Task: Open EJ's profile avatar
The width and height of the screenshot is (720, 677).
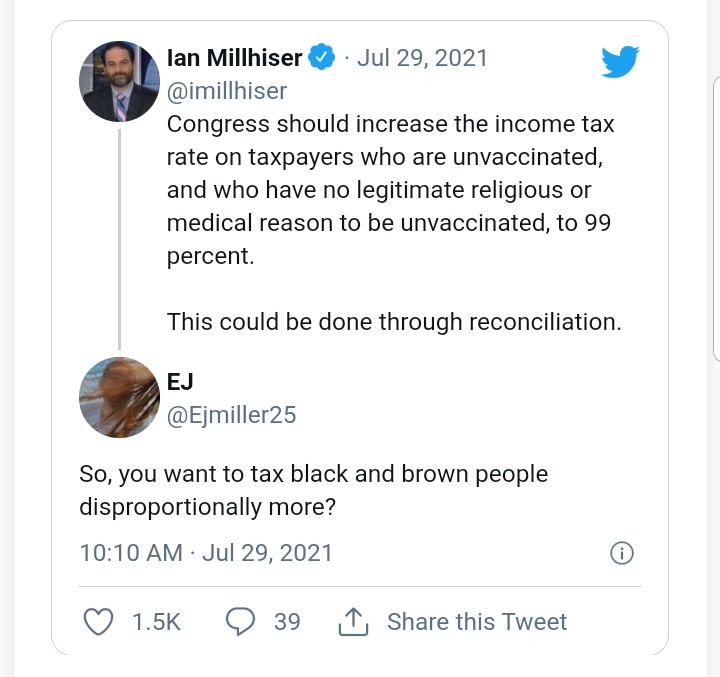Action: pyautogui.click(x=119, y=398)
